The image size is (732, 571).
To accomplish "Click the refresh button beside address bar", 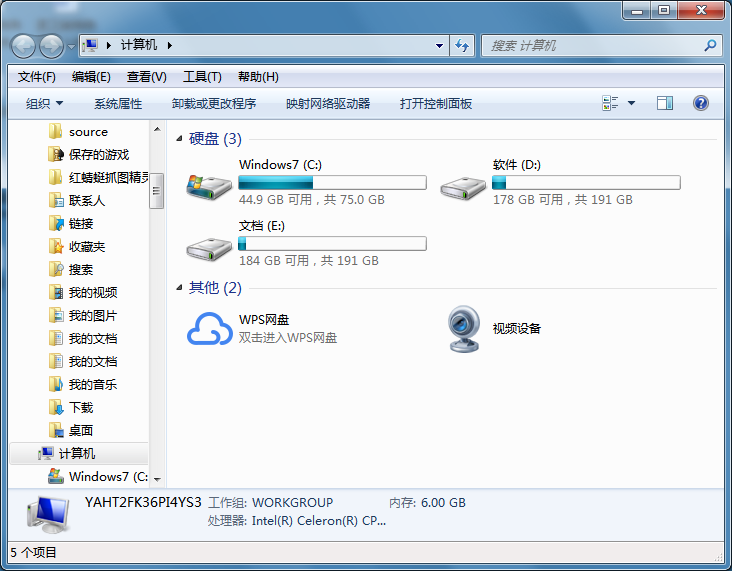I will [x=462, y=45].
